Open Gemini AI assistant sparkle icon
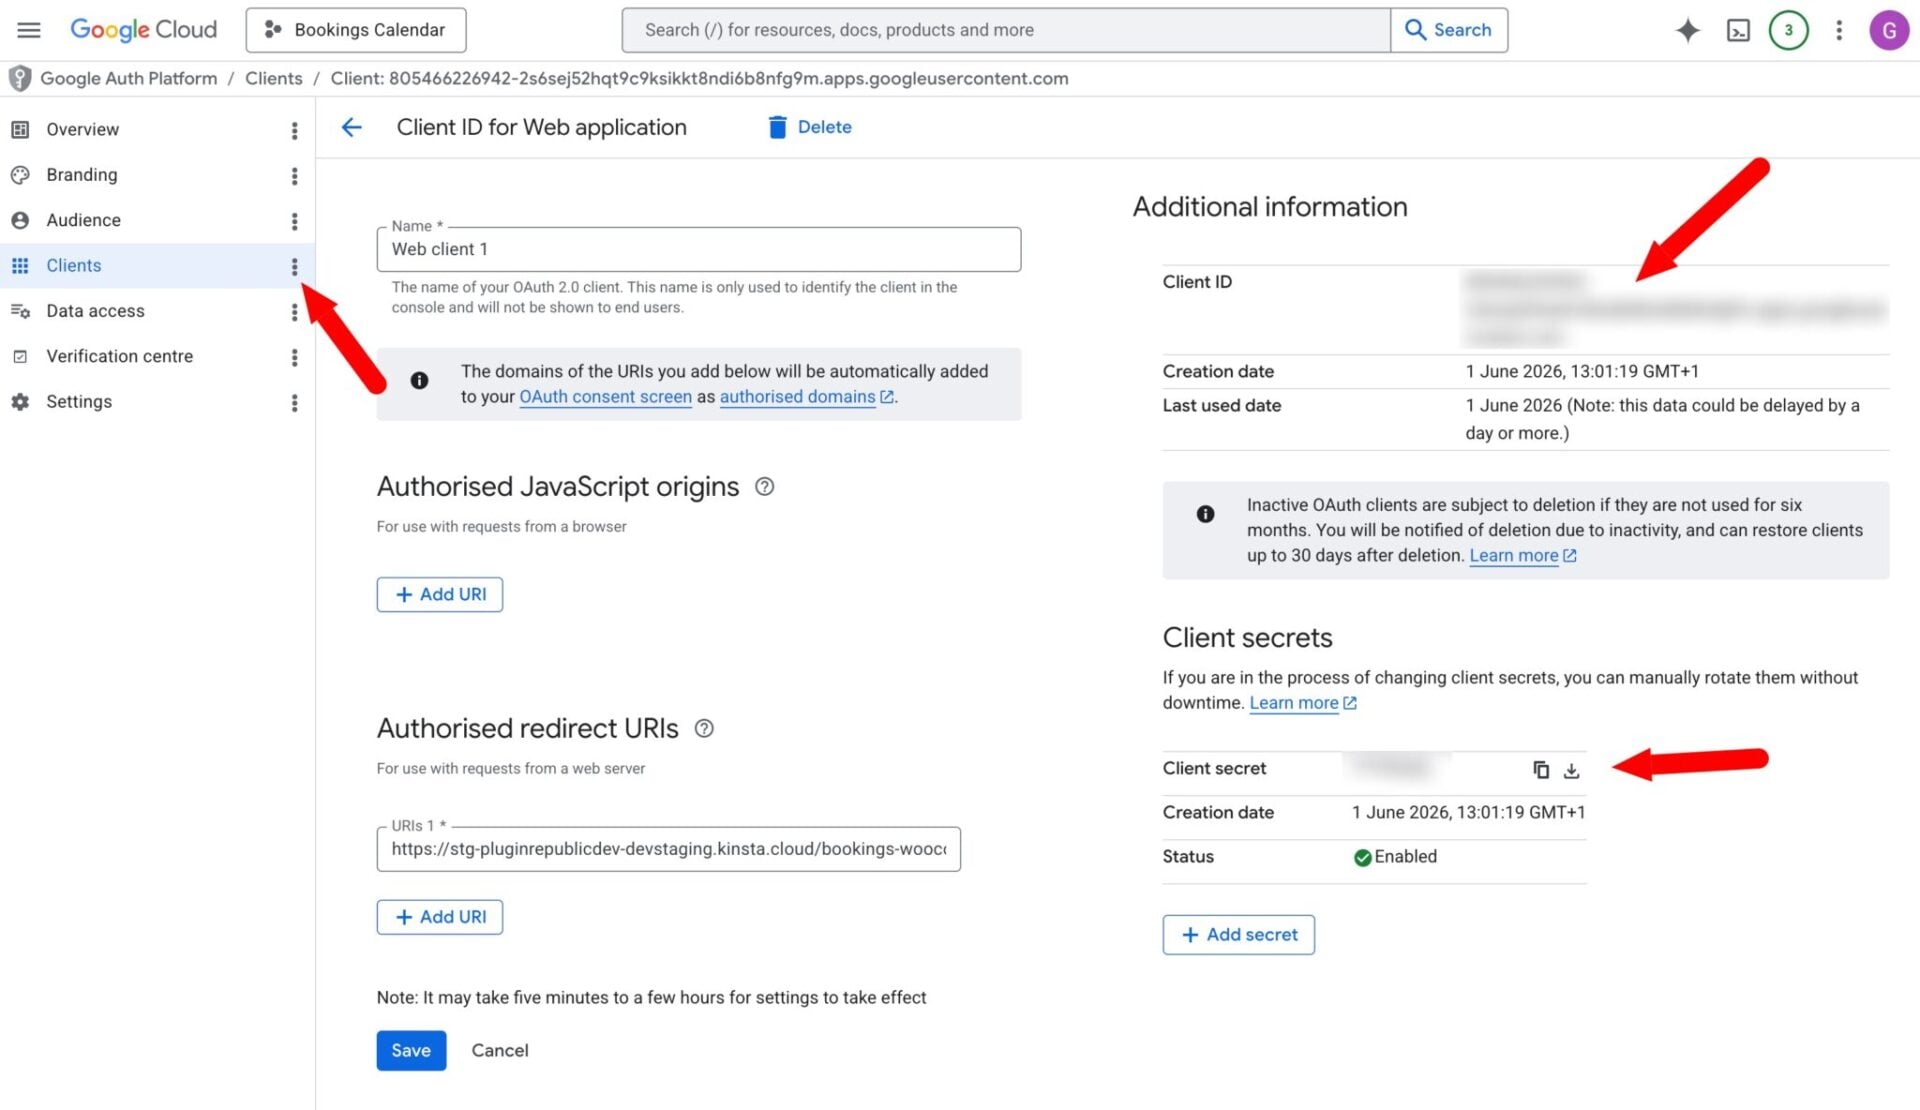Image resolution: width=1920 pixels, height=1110 pixels. pos(1688,30)
